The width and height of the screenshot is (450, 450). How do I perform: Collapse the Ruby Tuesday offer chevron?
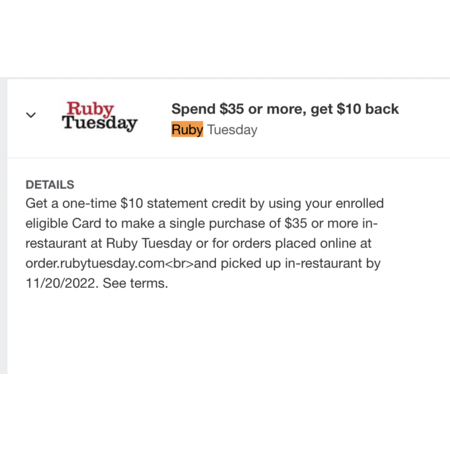[31, 115]
